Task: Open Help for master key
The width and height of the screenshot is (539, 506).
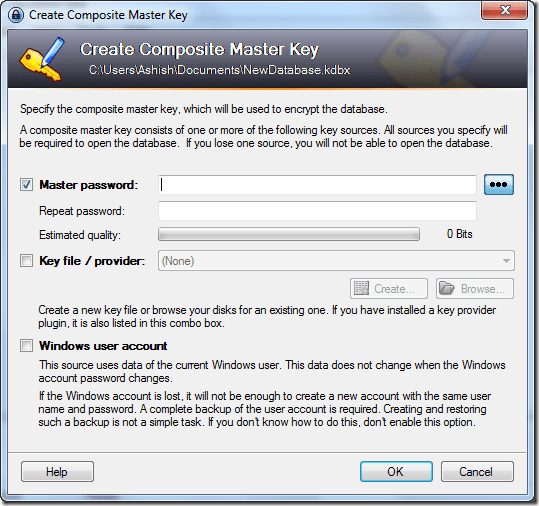Action: pyautogui.click(x=57, y=471)
